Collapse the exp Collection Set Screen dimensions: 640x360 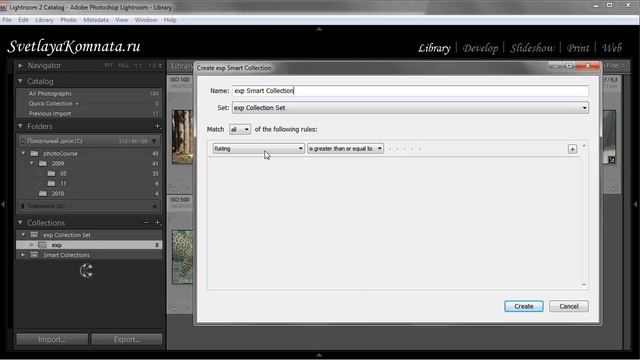(x=23, y=235)
